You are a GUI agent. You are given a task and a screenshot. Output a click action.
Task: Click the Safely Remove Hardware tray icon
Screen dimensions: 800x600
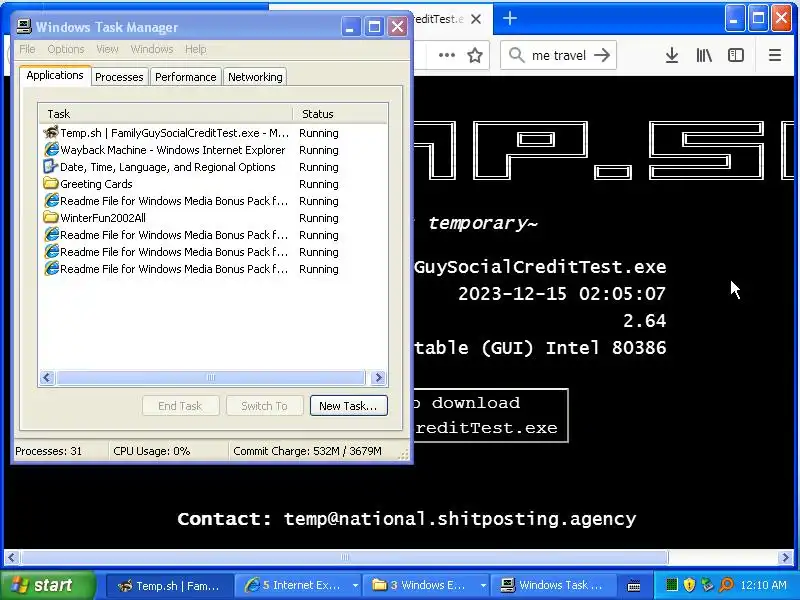pos(707,585)
